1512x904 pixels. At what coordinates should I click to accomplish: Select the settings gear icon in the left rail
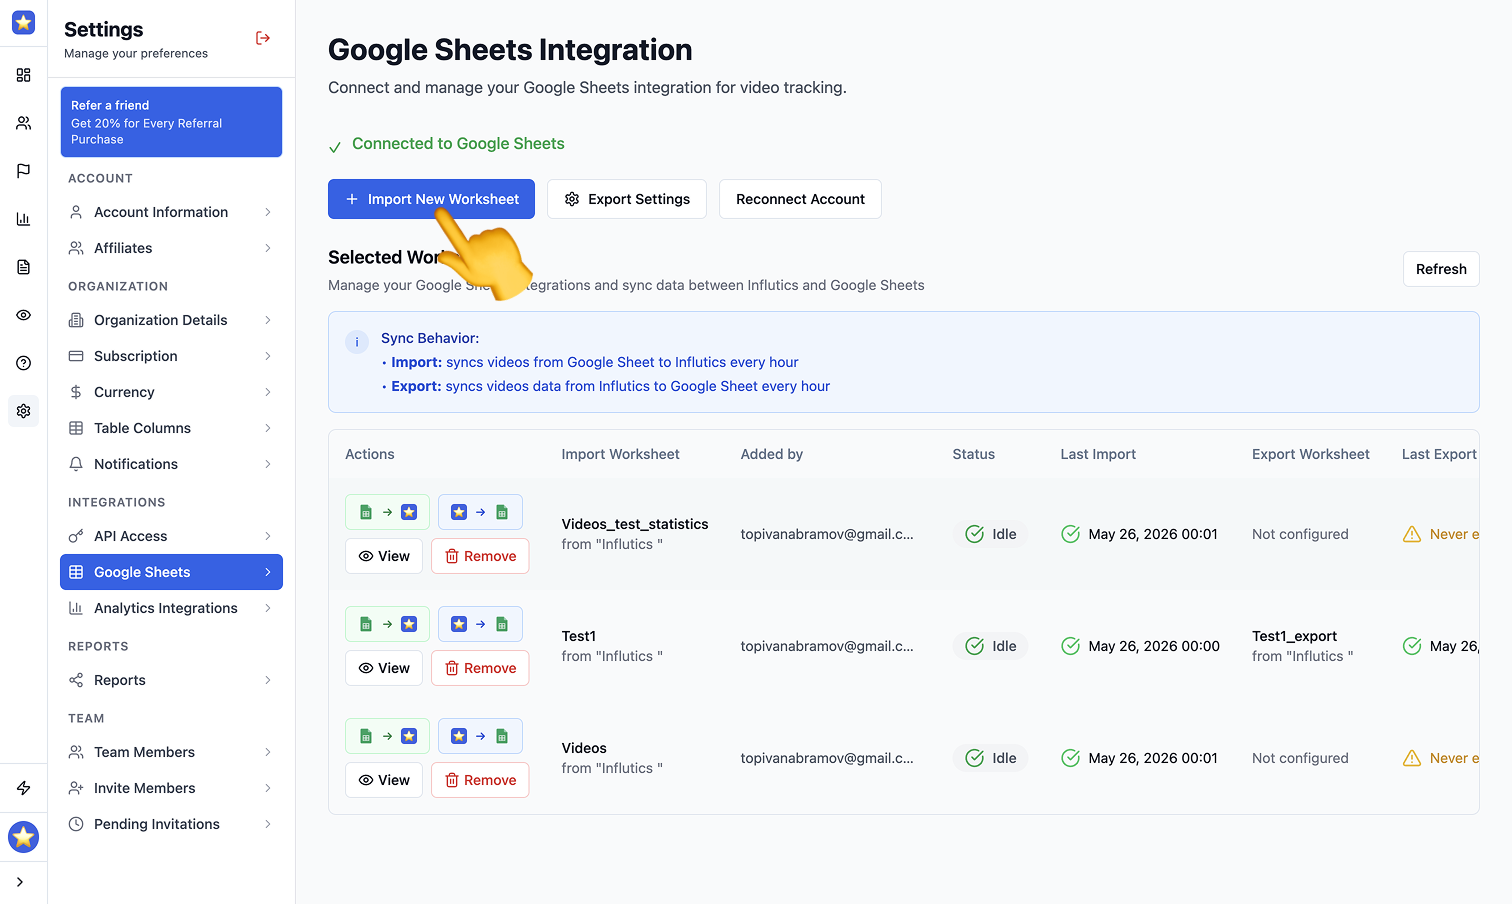[23, 411]
